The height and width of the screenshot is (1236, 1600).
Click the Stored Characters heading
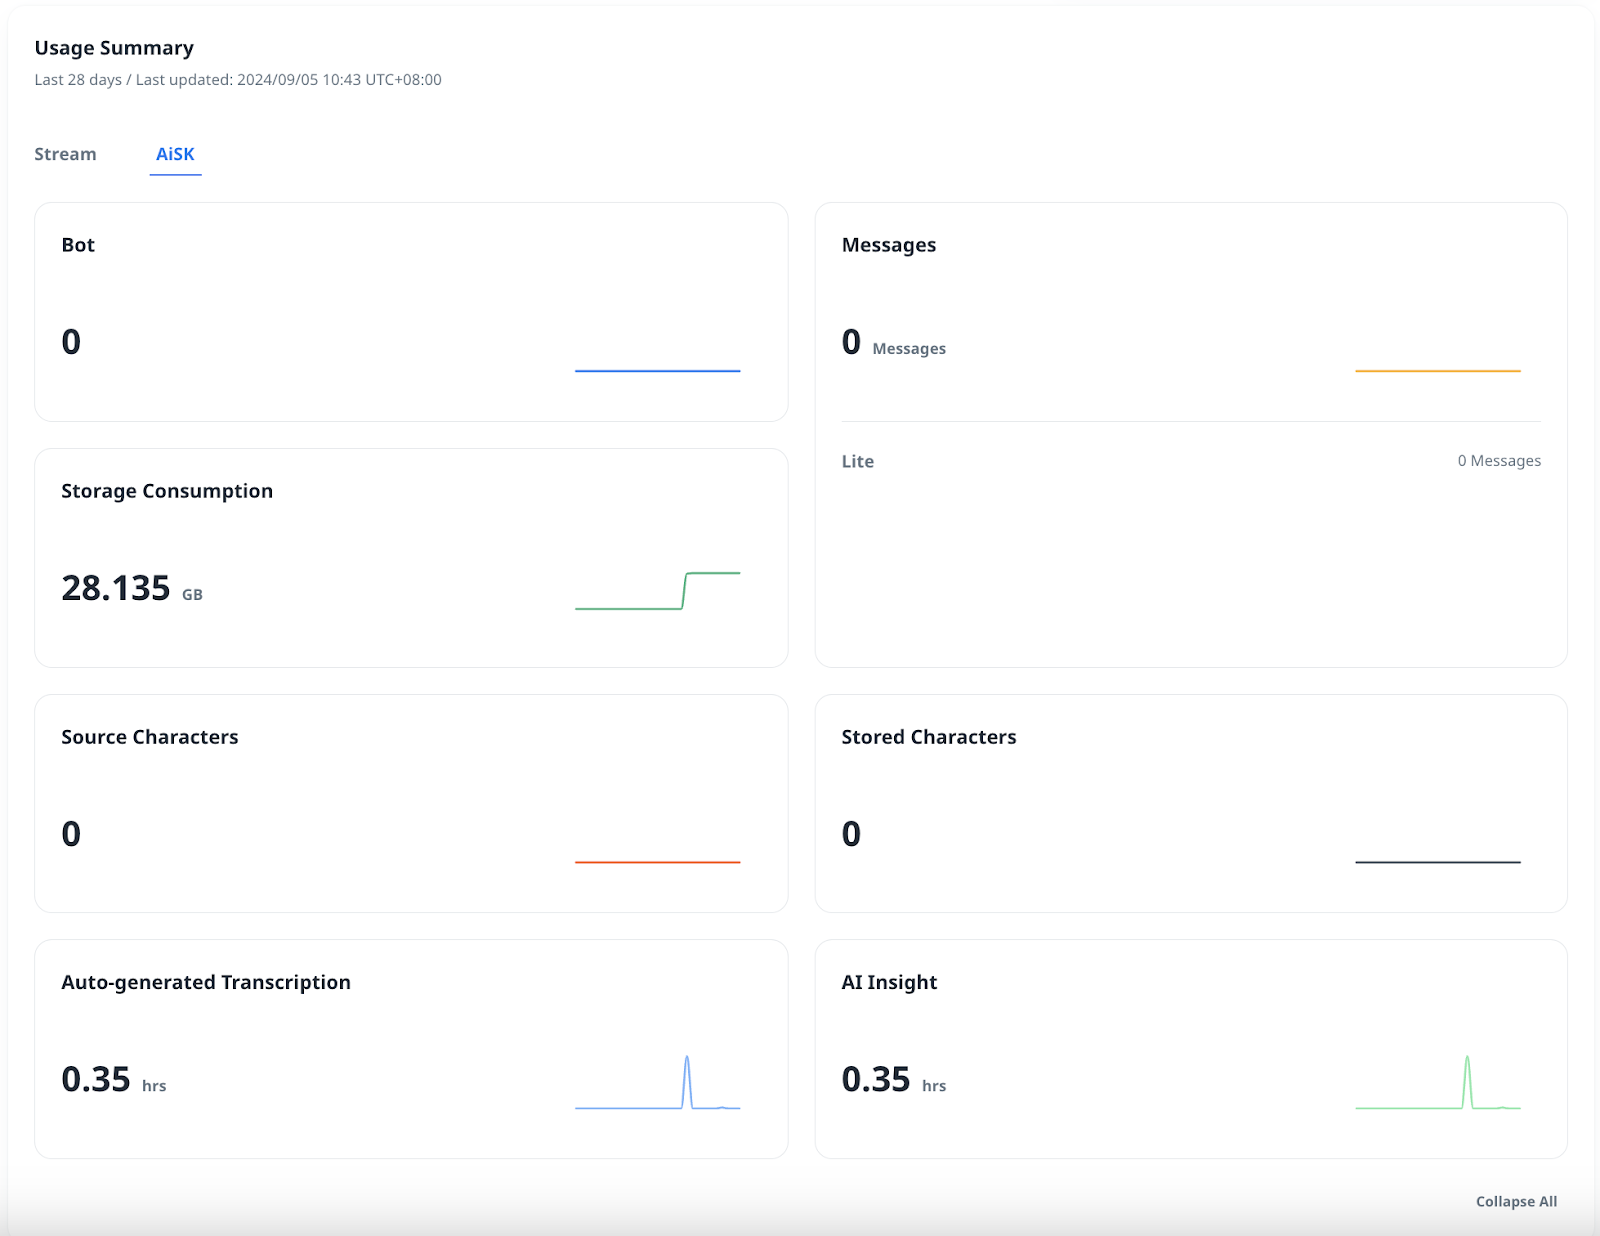(928, 737)
